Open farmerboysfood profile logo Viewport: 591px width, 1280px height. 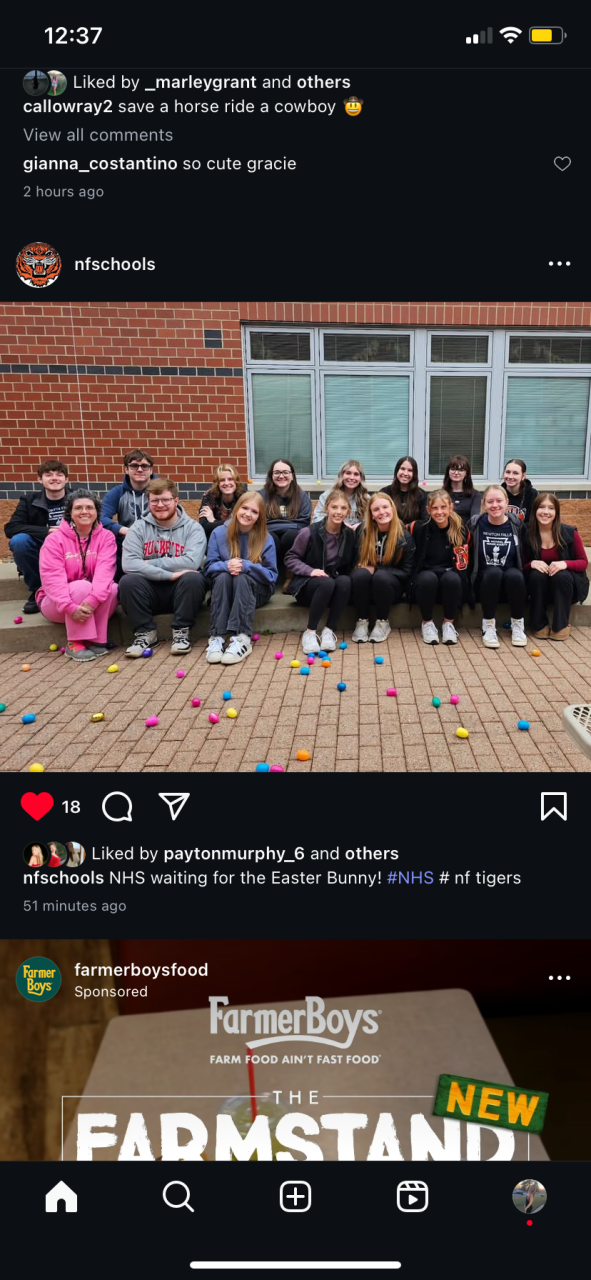point(39,979)
